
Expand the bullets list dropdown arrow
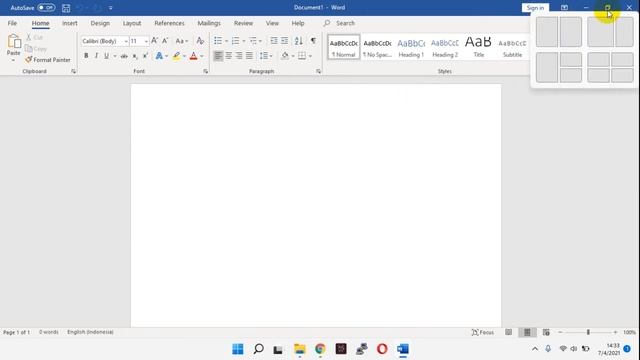pos(227,41)
